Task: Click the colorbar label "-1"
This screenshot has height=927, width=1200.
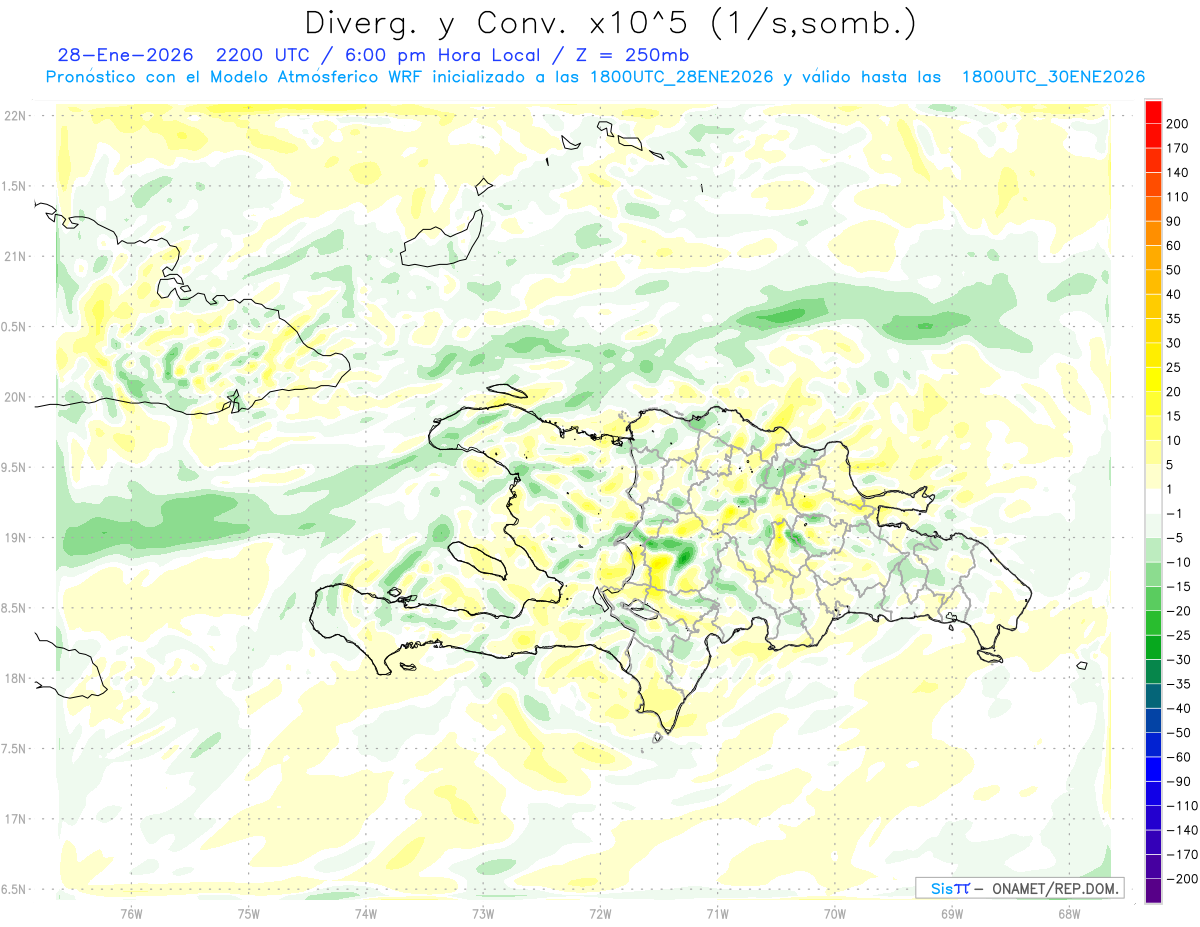Action: (1176, 514)
